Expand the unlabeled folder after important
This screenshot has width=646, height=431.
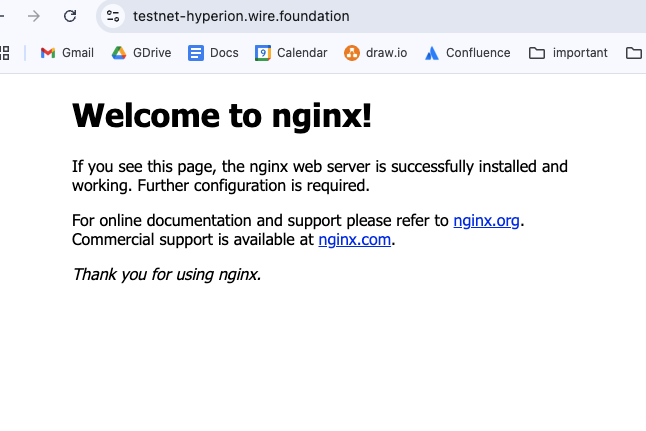pos(633,53)
